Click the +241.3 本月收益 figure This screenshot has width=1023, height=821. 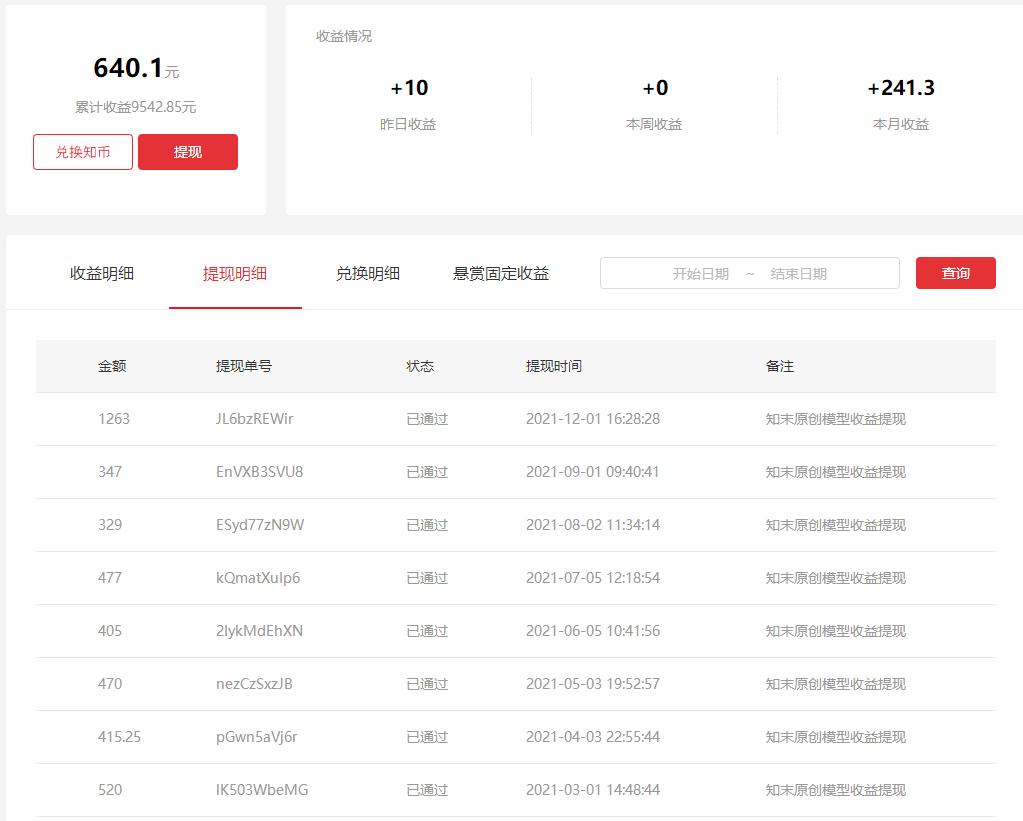pos(901,88)
